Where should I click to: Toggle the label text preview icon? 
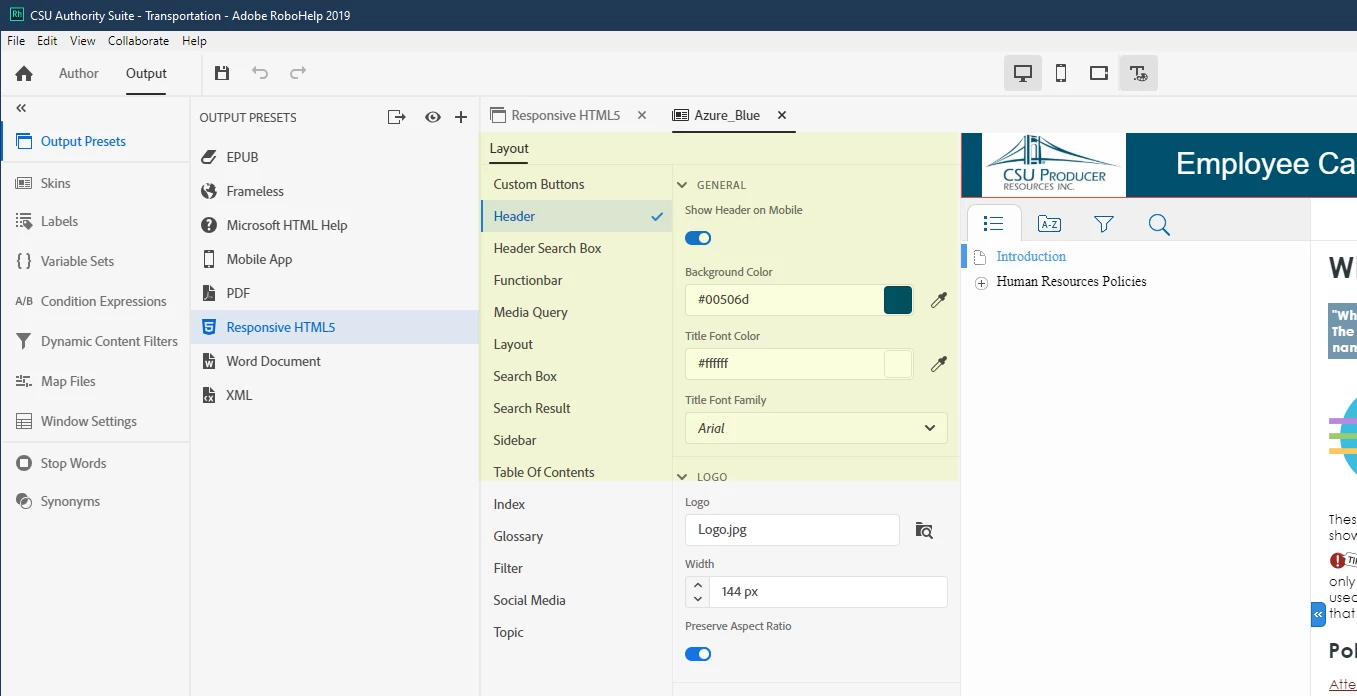point(1138,73)
